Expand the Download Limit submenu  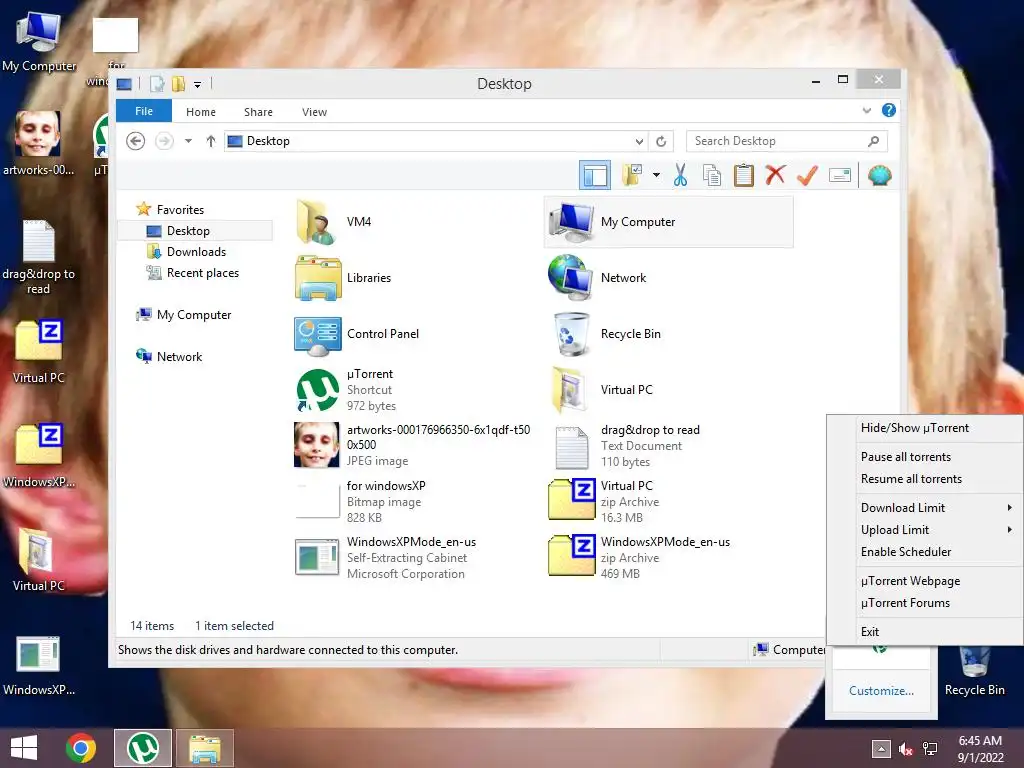pos(925,507)
